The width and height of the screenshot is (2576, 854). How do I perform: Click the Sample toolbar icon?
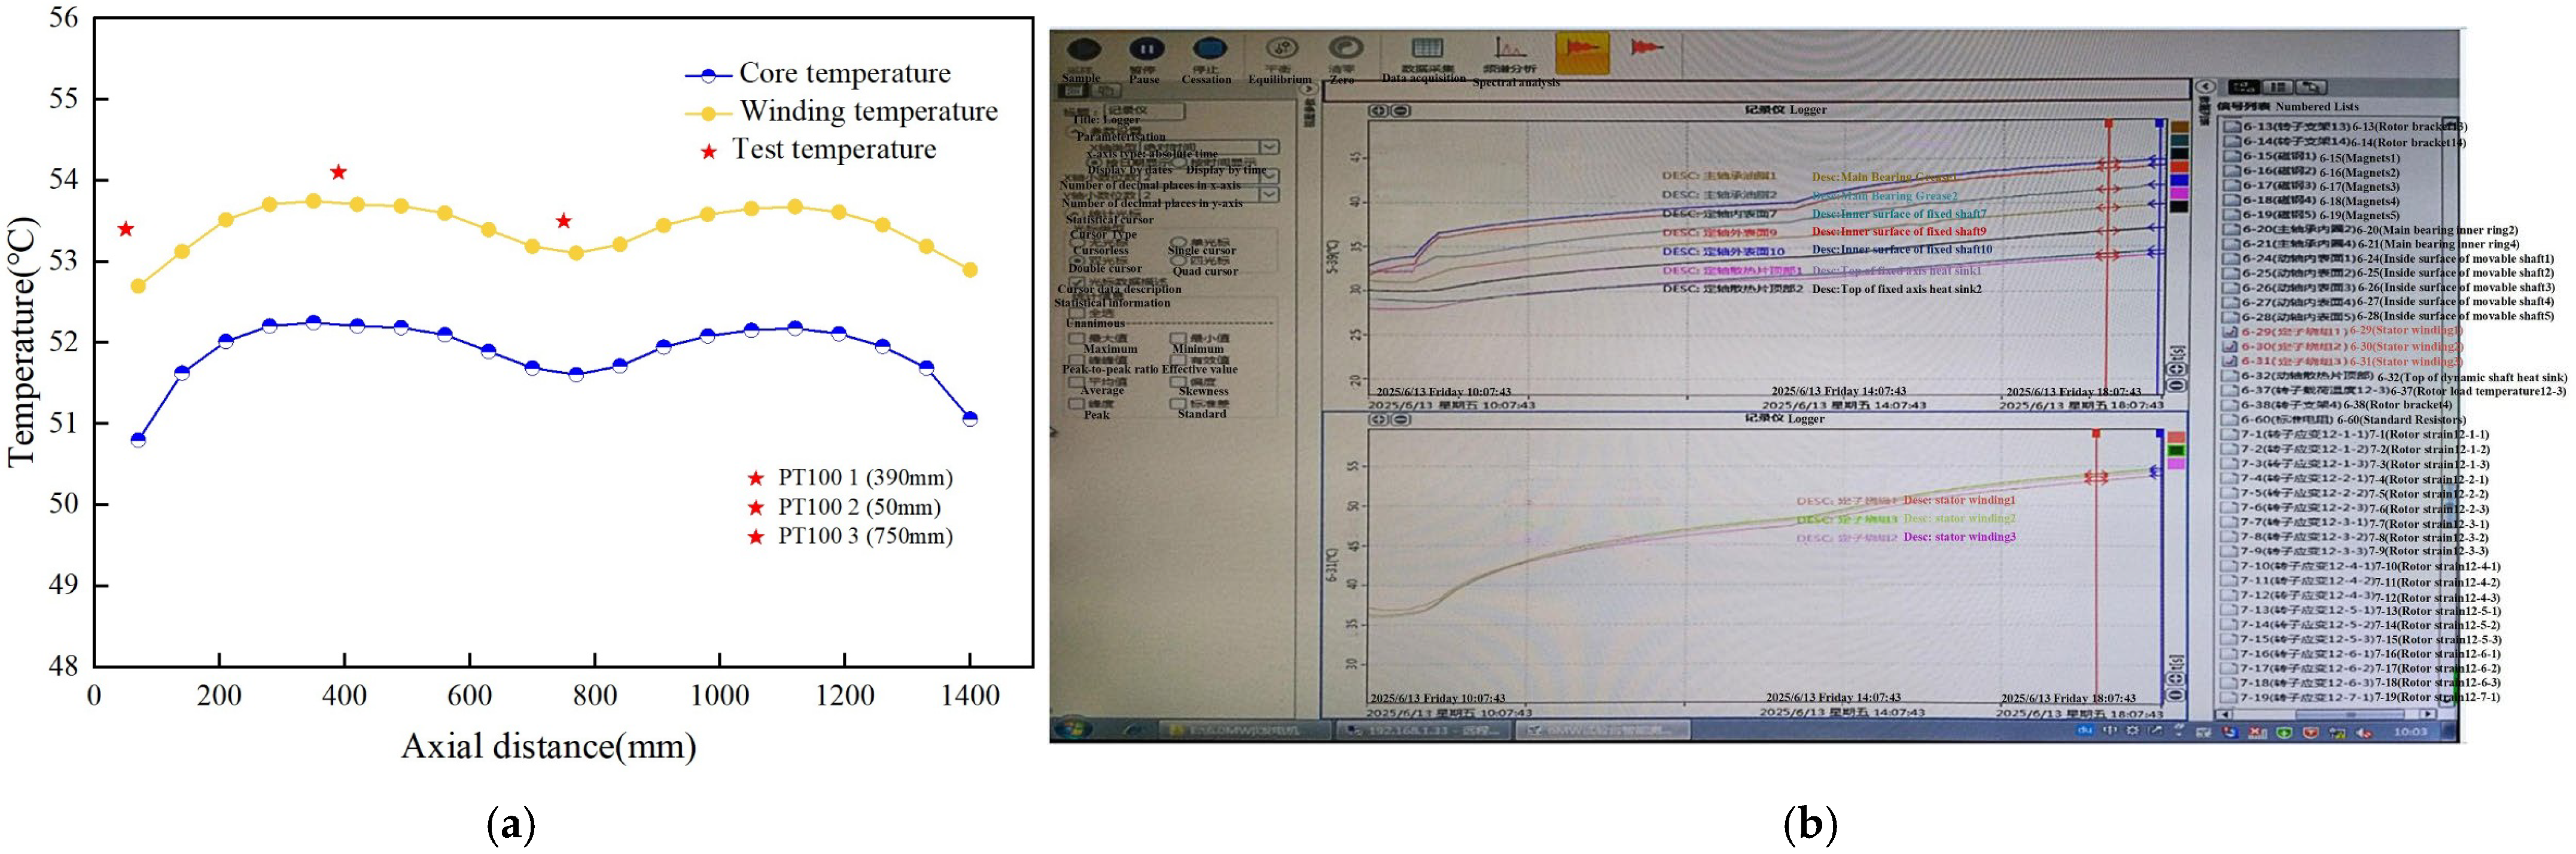[1084, 50]
